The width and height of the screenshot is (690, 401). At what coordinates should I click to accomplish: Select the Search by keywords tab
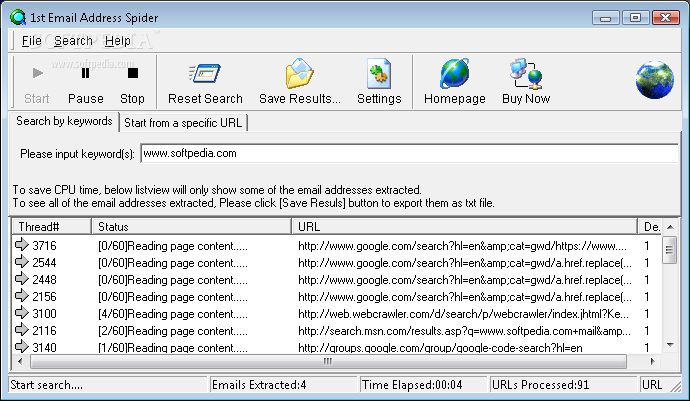point(64,121)
